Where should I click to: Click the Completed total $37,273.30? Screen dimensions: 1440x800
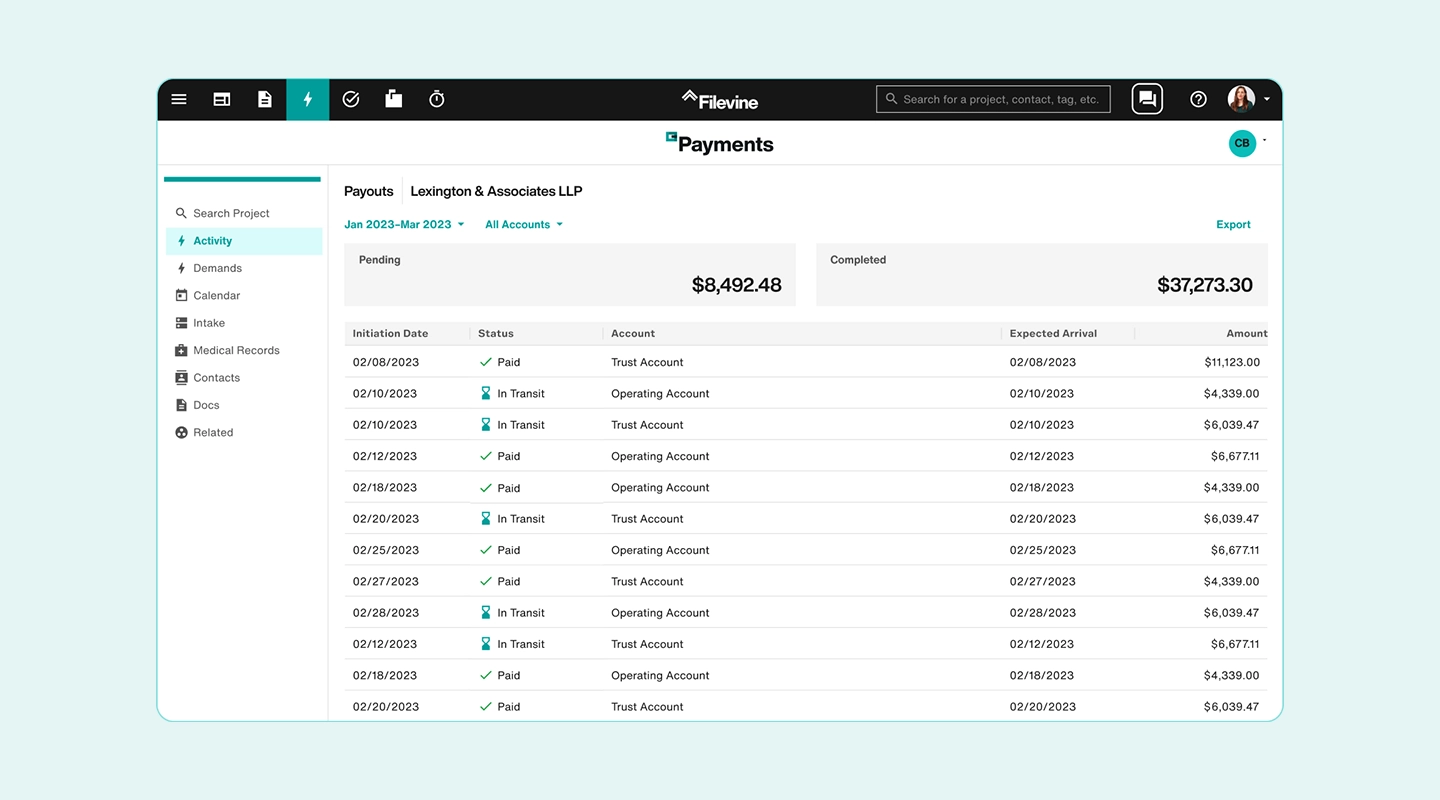coord(1205,285)
